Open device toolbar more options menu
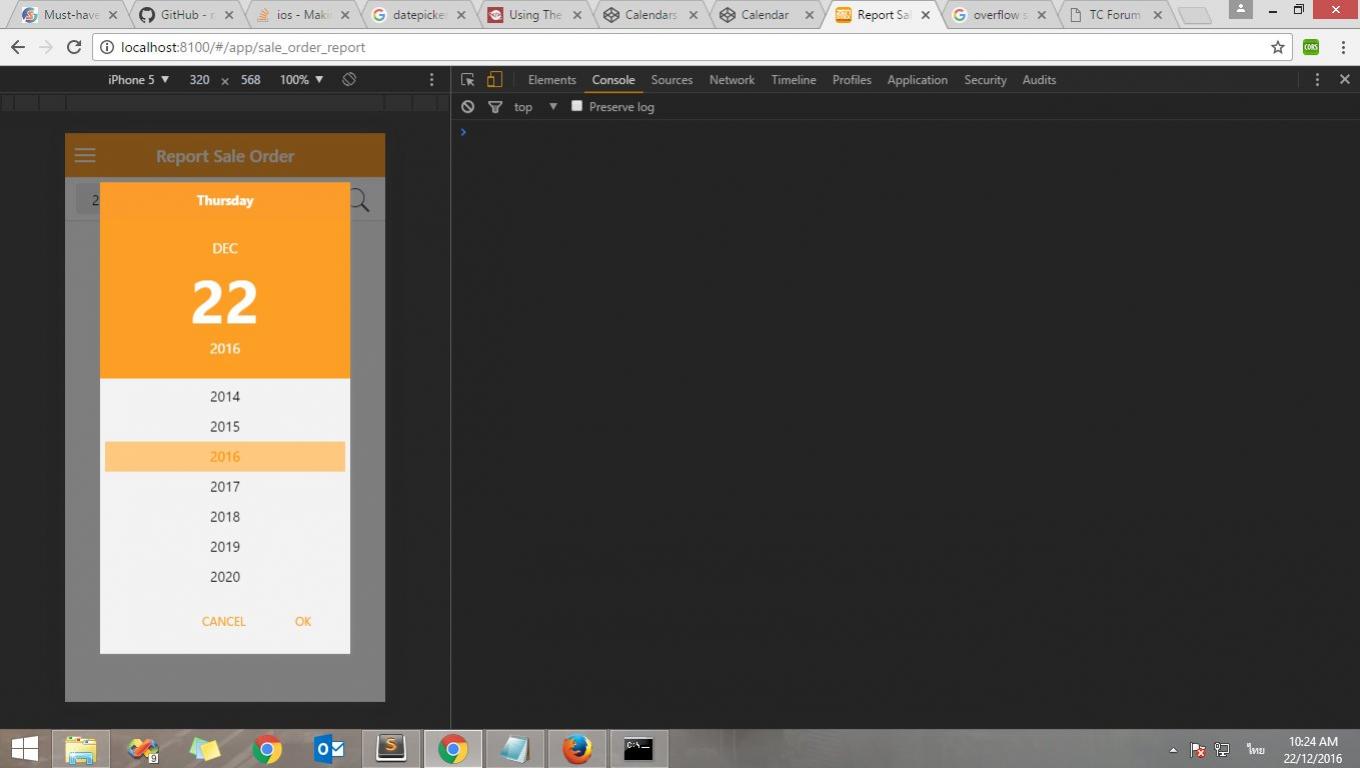Viewport: 1360px width, 768px height. 432,80
